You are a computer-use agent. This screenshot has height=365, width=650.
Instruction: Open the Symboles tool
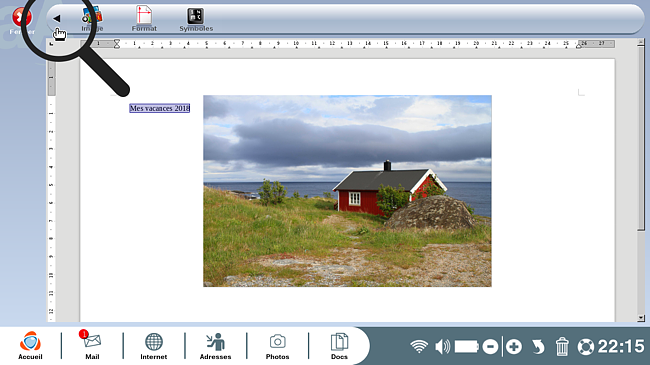(196, 20)
